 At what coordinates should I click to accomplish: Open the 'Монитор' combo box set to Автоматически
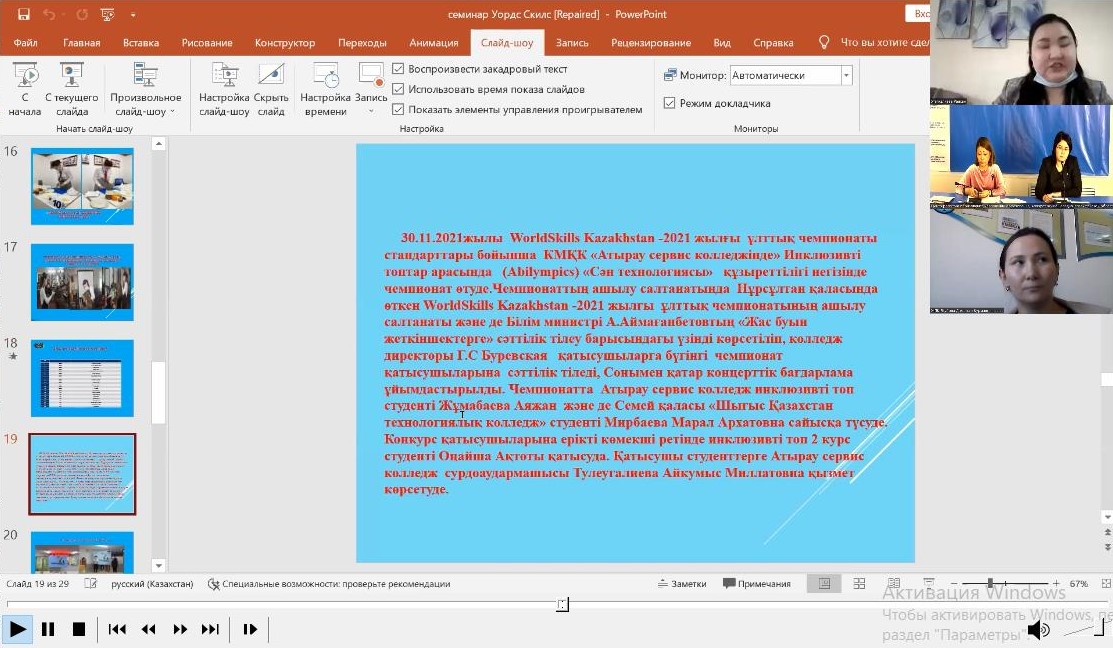[x=791, y=75]
